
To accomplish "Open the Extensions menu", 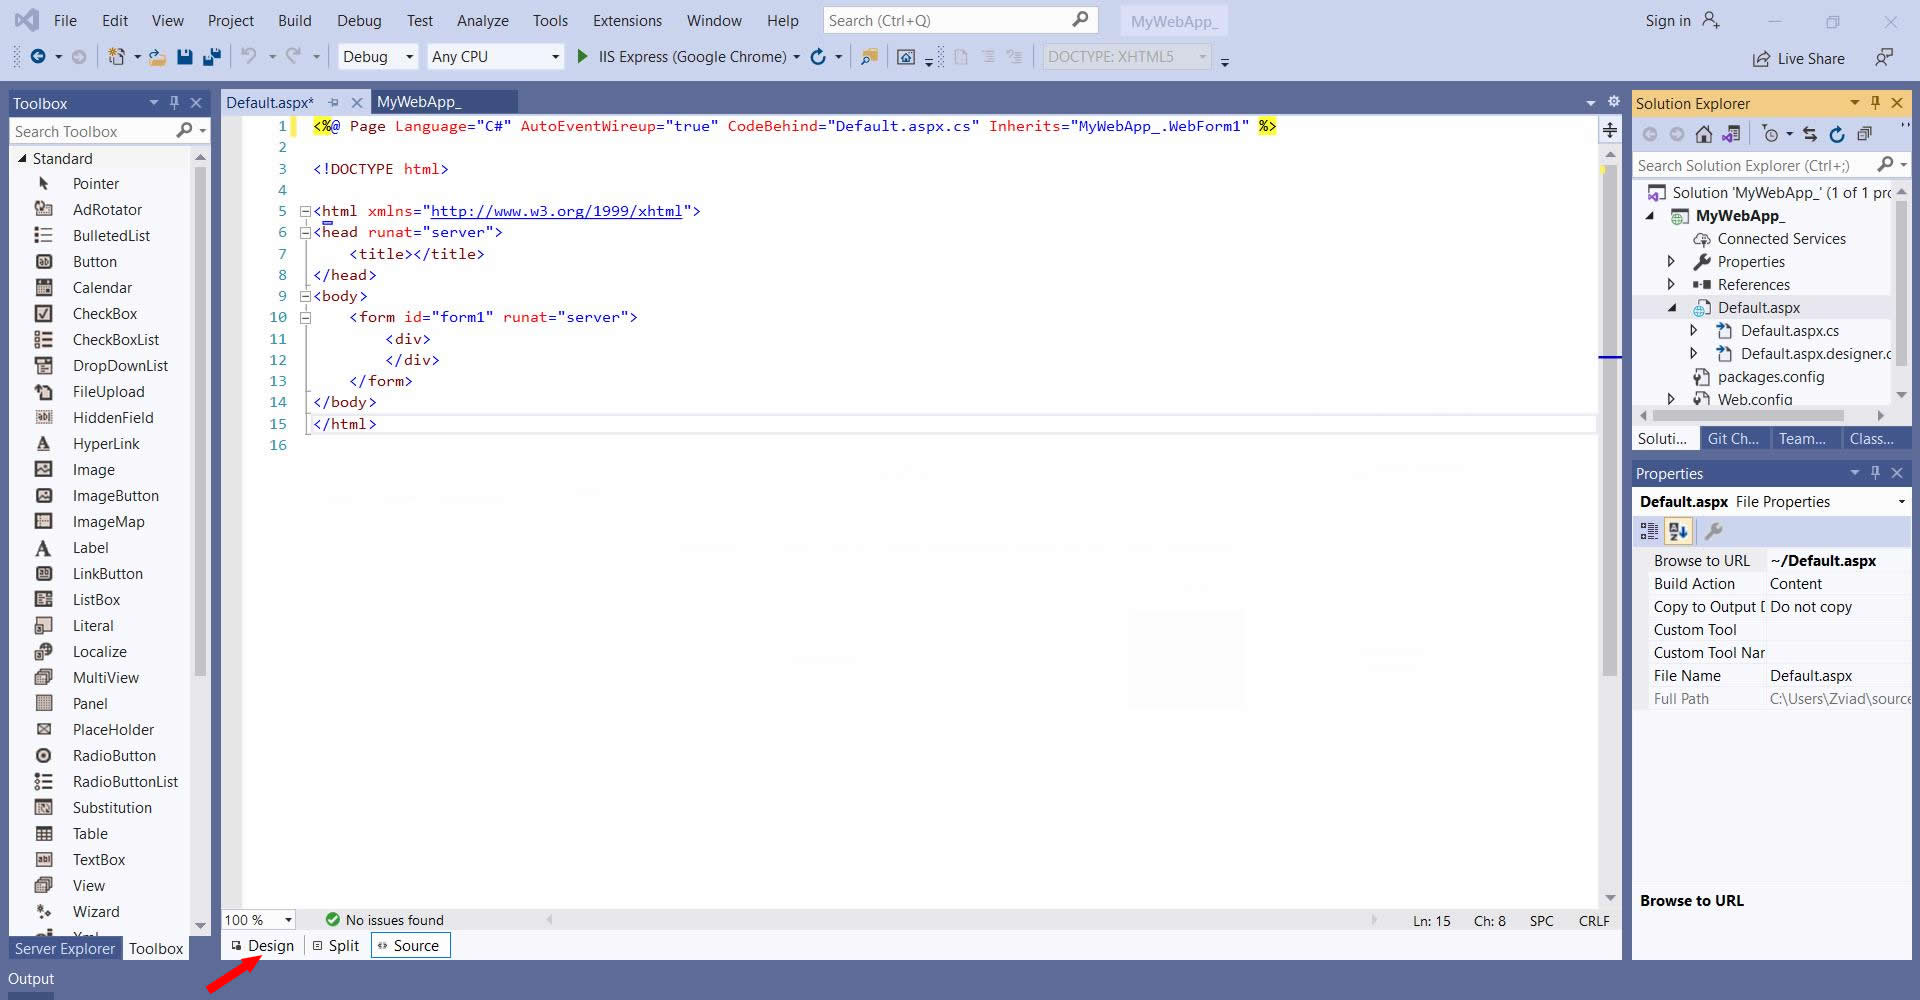I will click(x=627, y=20).
